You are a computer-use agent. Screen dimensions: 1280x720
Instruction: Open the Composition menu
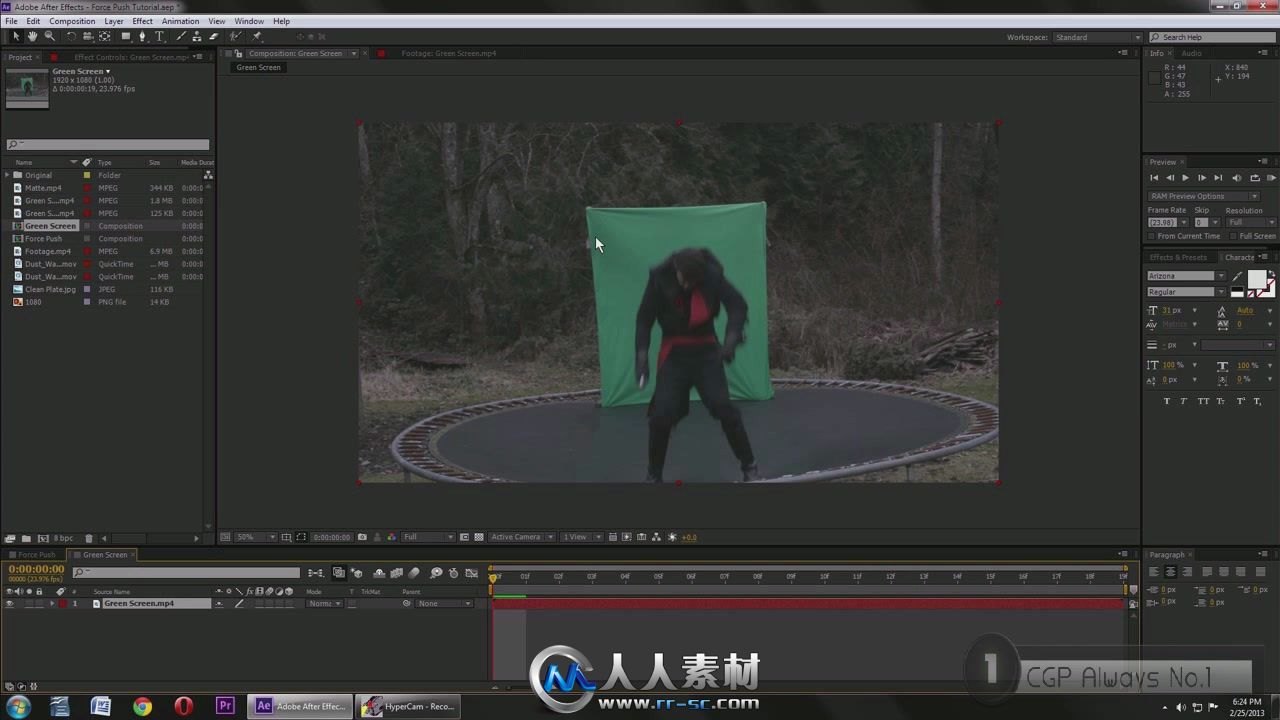(72, 21)
